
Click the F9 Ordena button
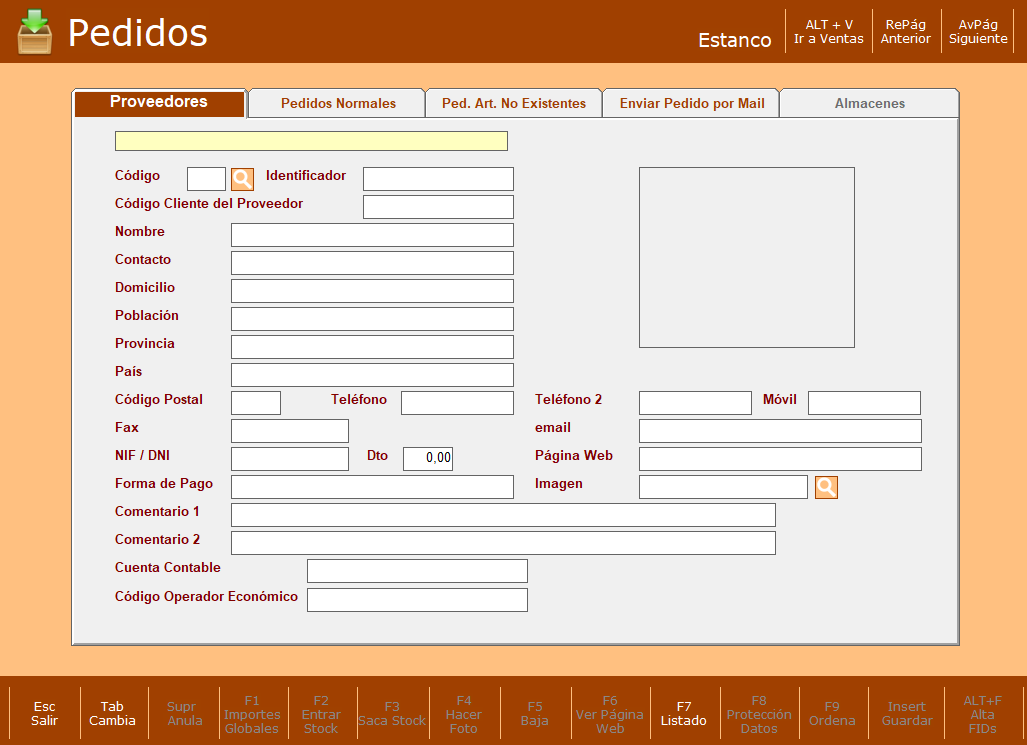(x=832, y=714)
